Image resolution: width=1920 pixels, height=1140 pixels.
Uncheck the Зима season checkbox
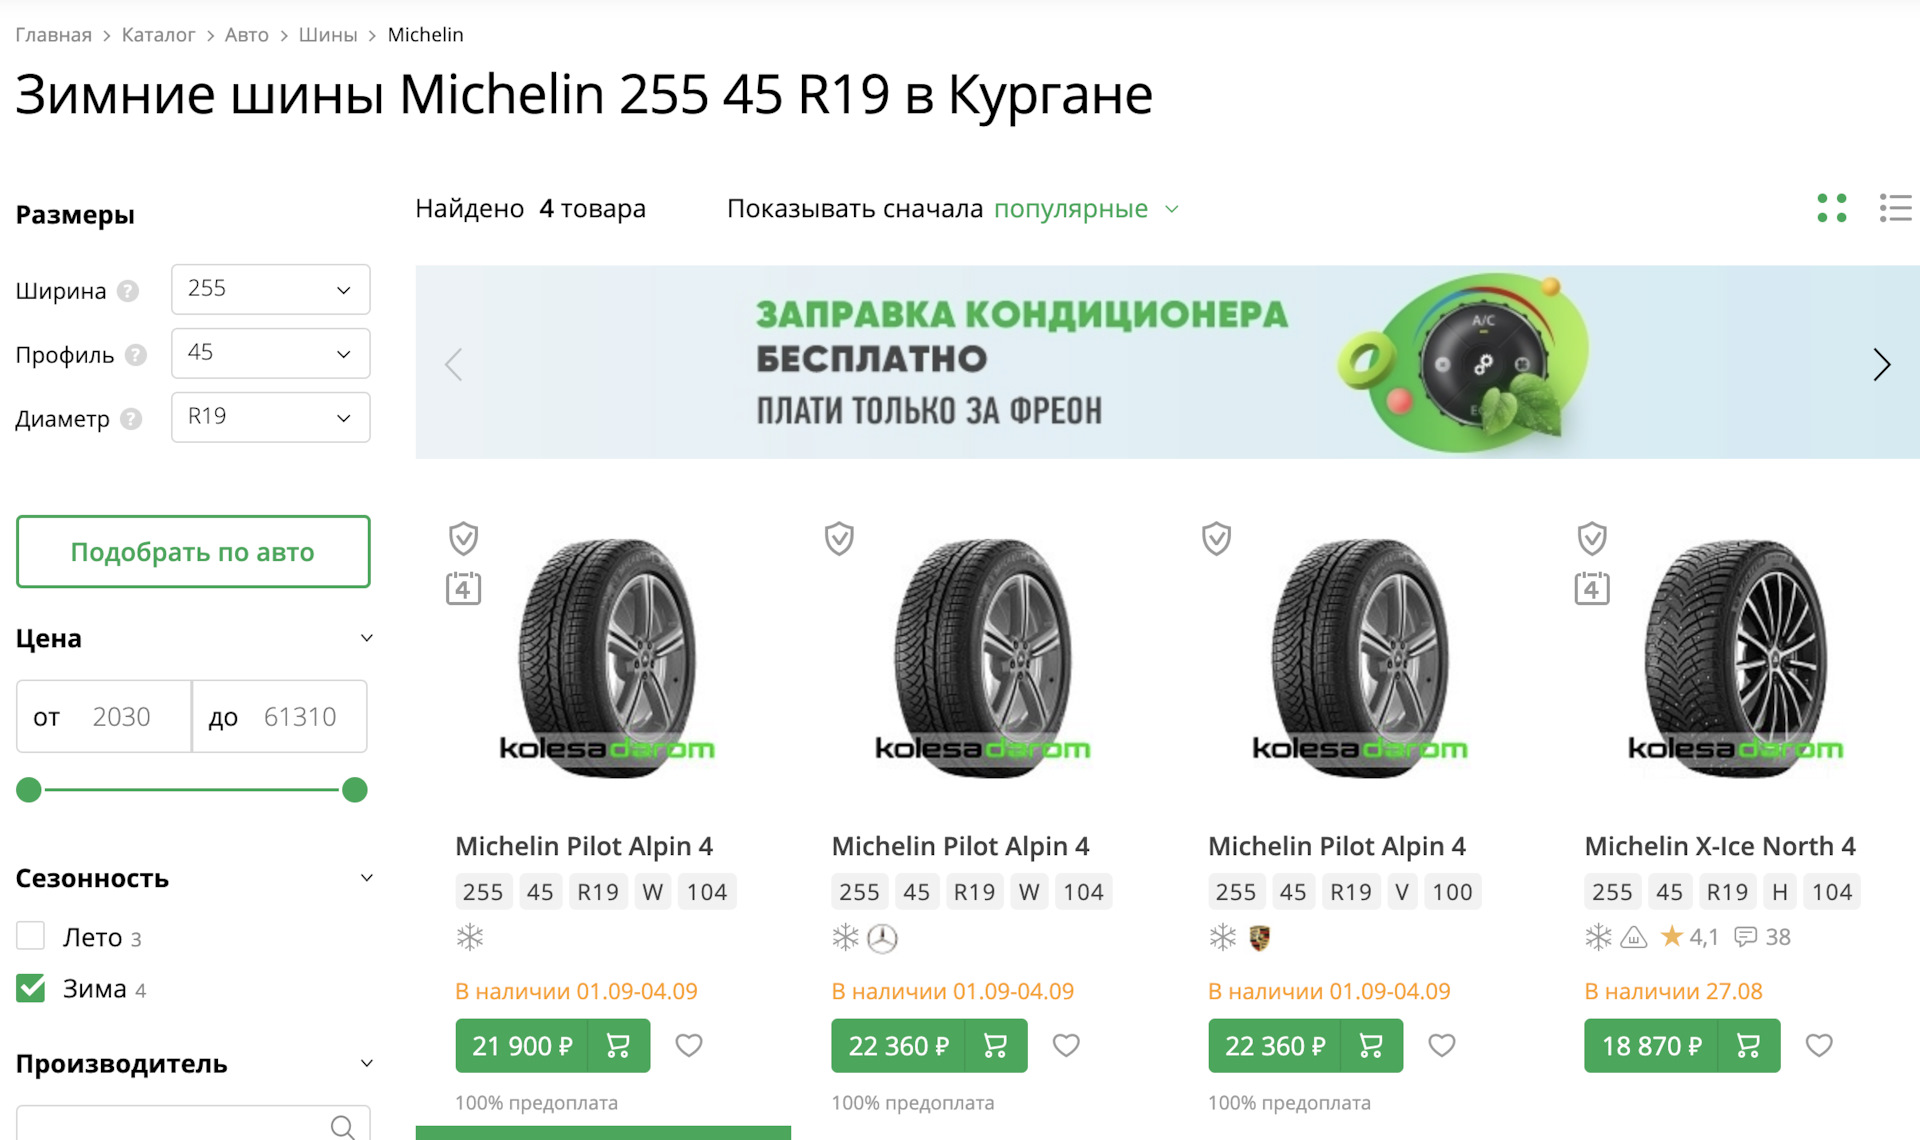pos(31,988)
